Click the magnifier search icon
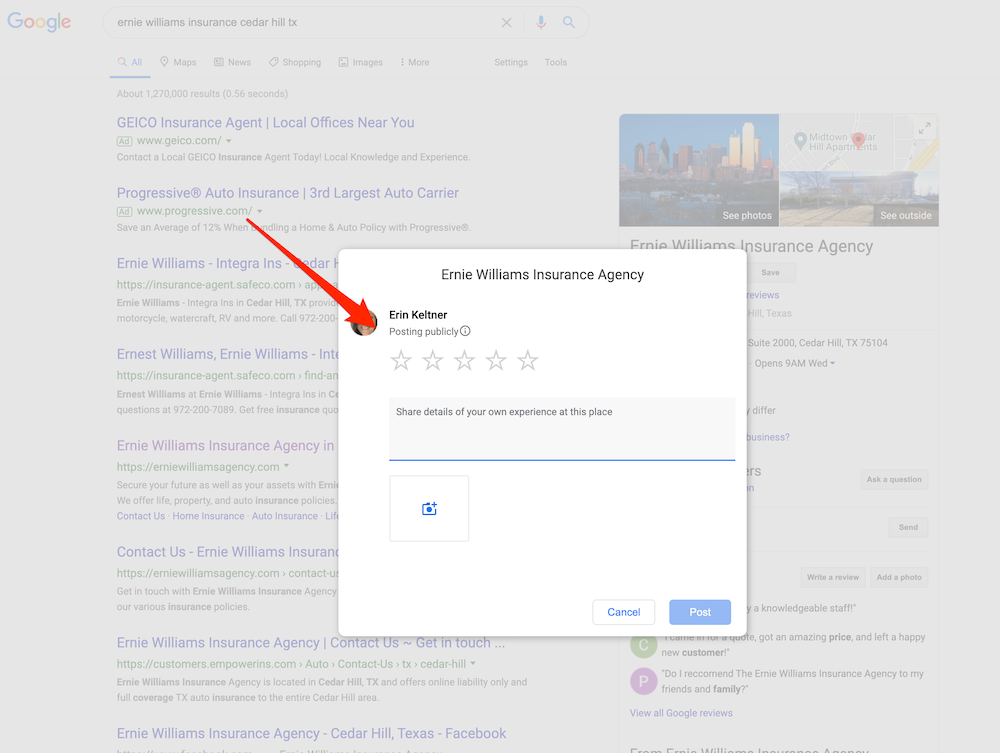 569,22
